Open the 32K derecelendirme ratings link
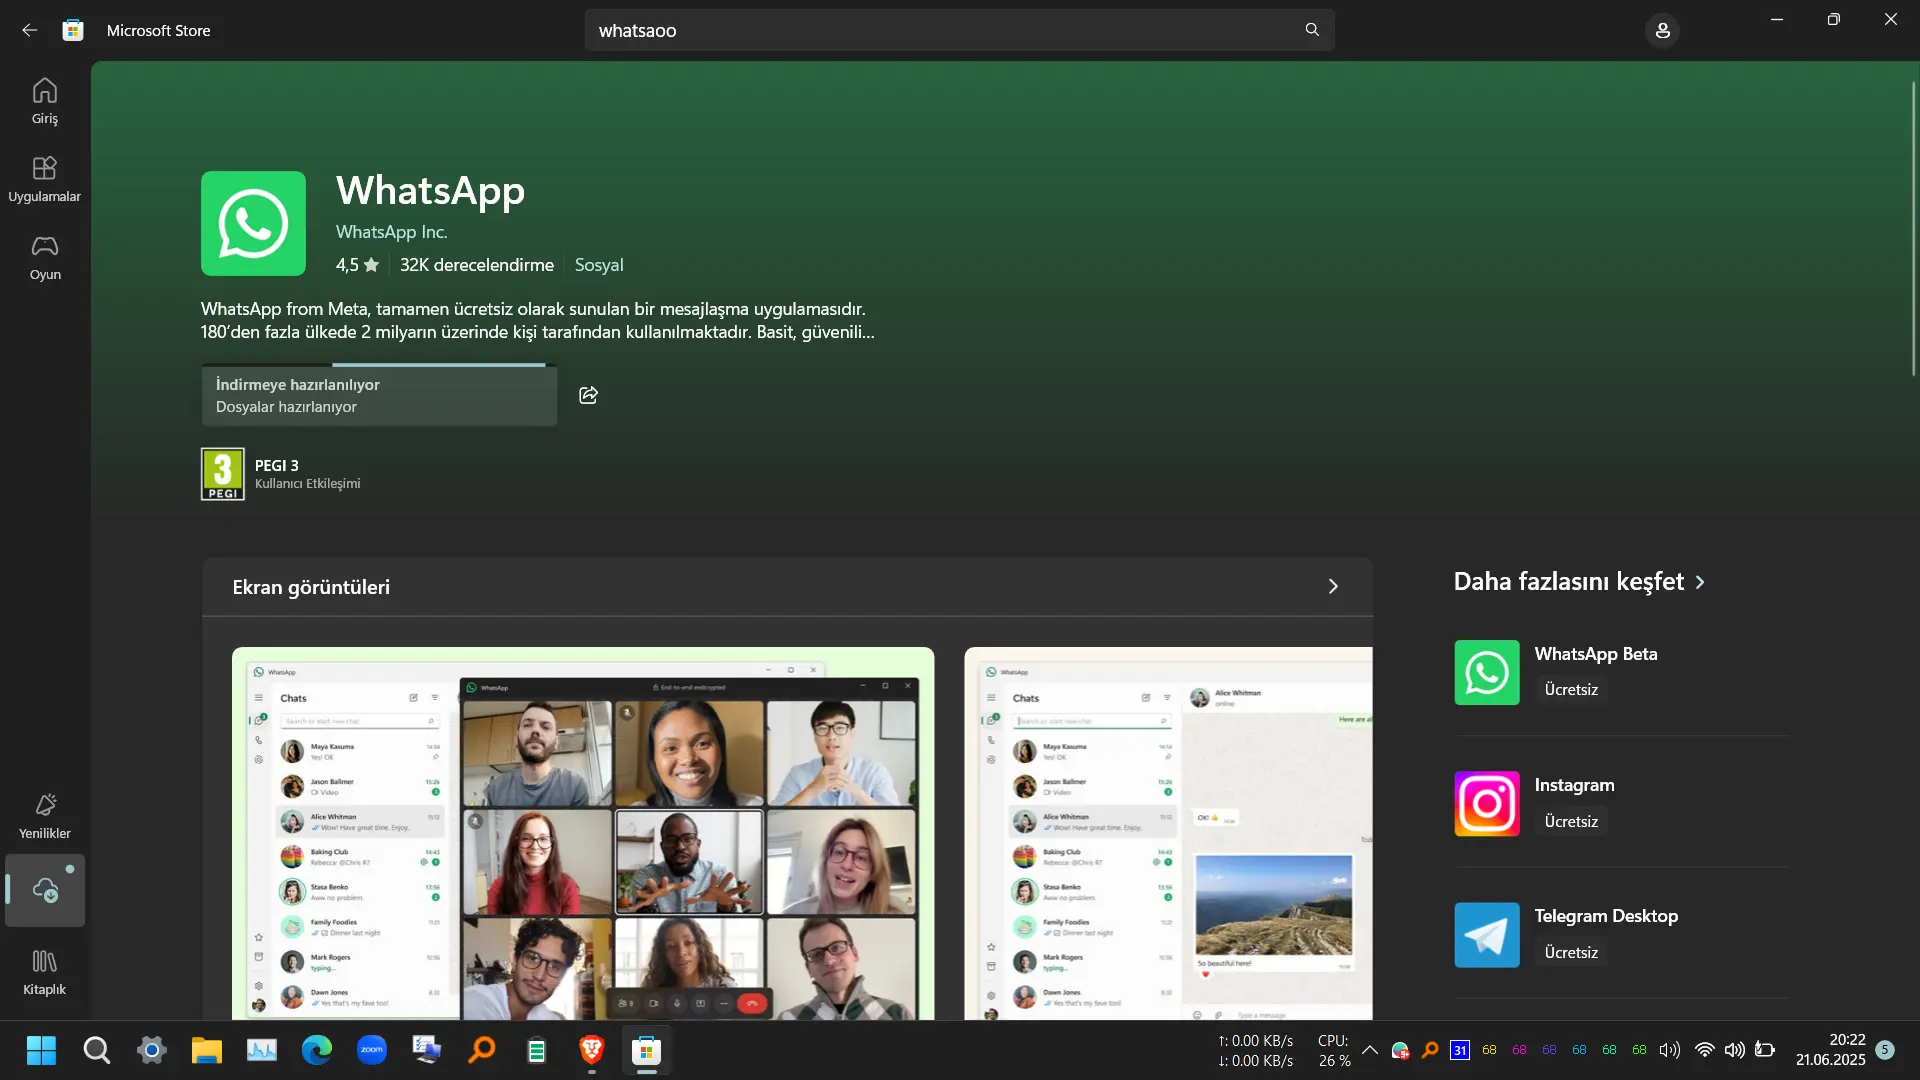 (x=477, y=265)
